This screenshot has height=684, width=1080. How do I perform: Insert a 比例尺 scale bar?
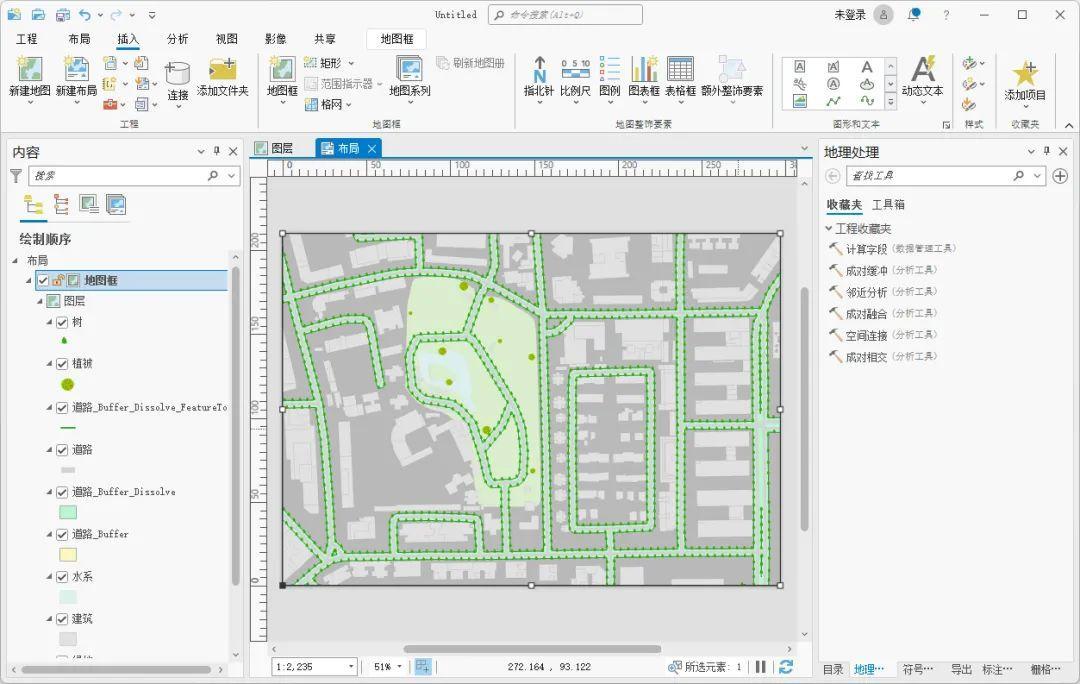575,70
